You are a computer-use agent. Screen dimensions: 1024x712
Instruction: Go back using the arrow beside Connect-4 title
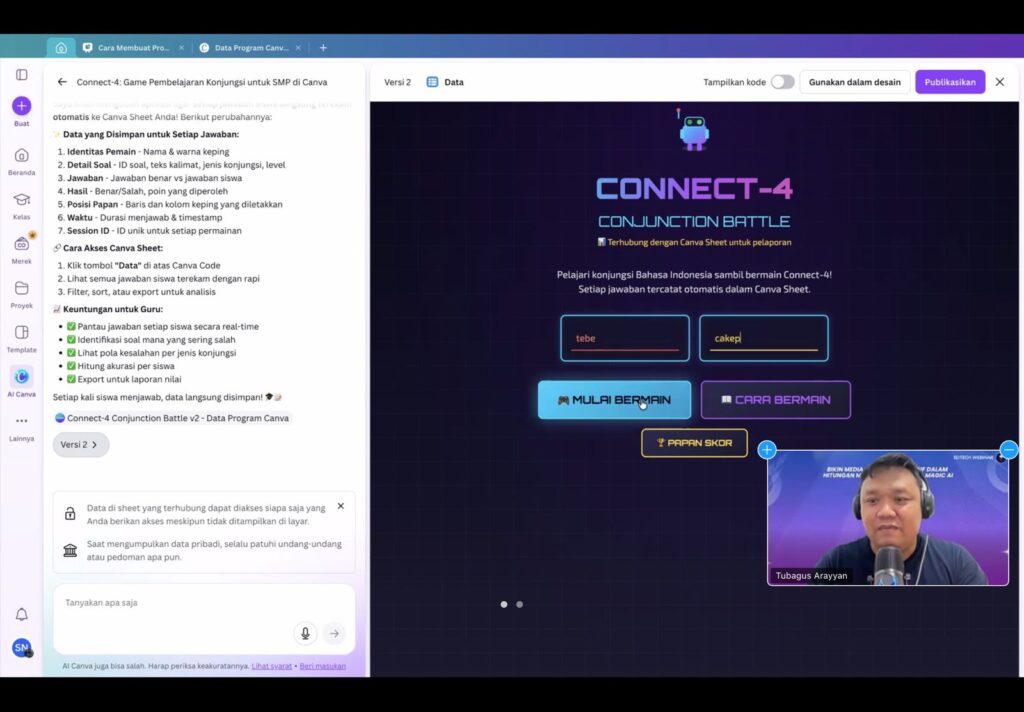pos(62,82)
